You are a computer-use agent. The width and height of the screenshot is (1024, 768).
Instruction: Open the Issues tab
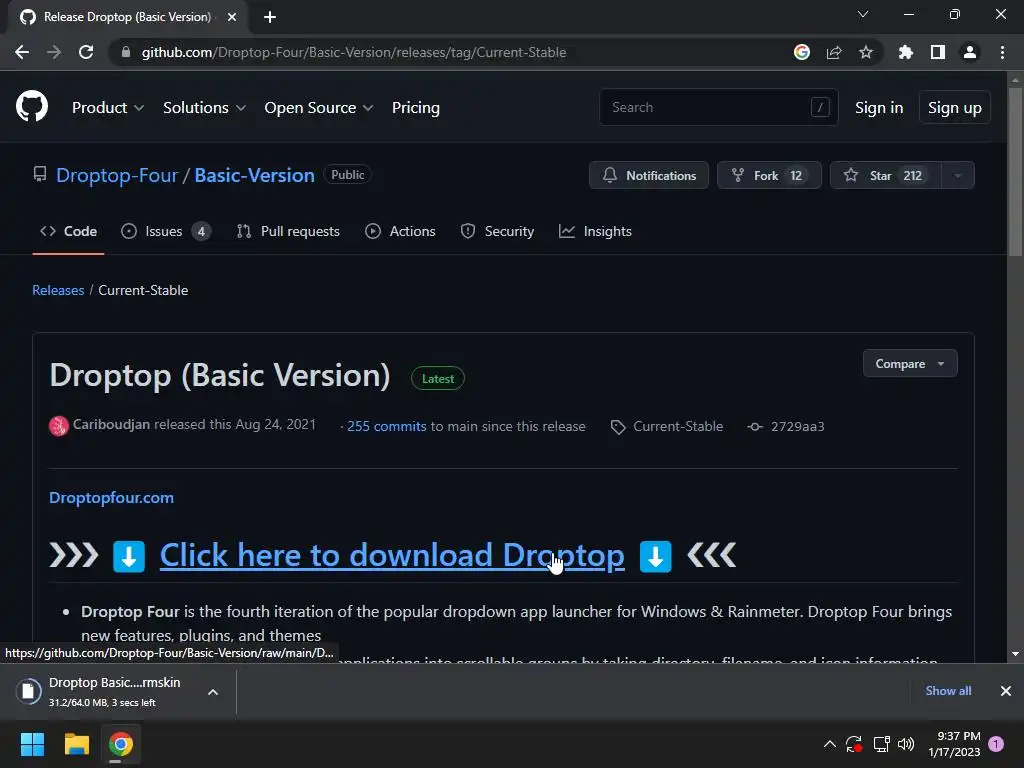click(x=166, y=231)
